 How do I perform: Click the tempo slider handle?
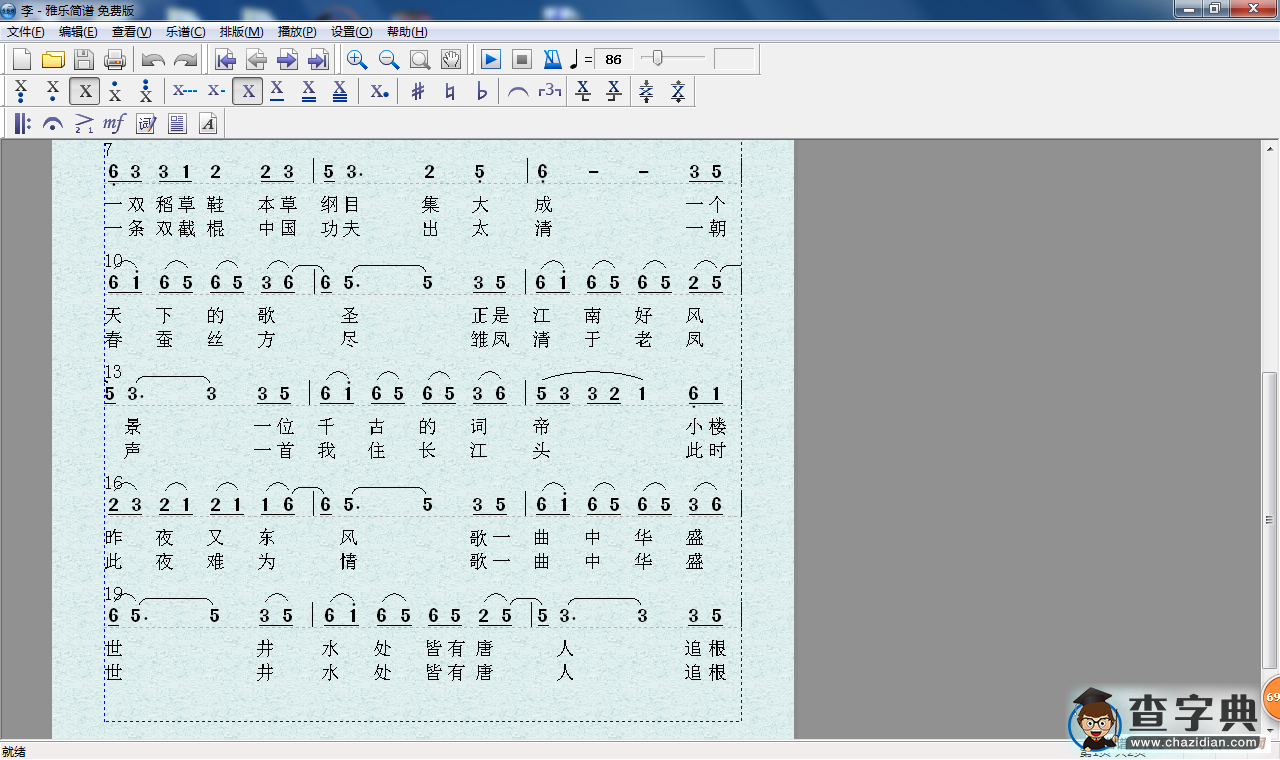click(x=657, y=59)
